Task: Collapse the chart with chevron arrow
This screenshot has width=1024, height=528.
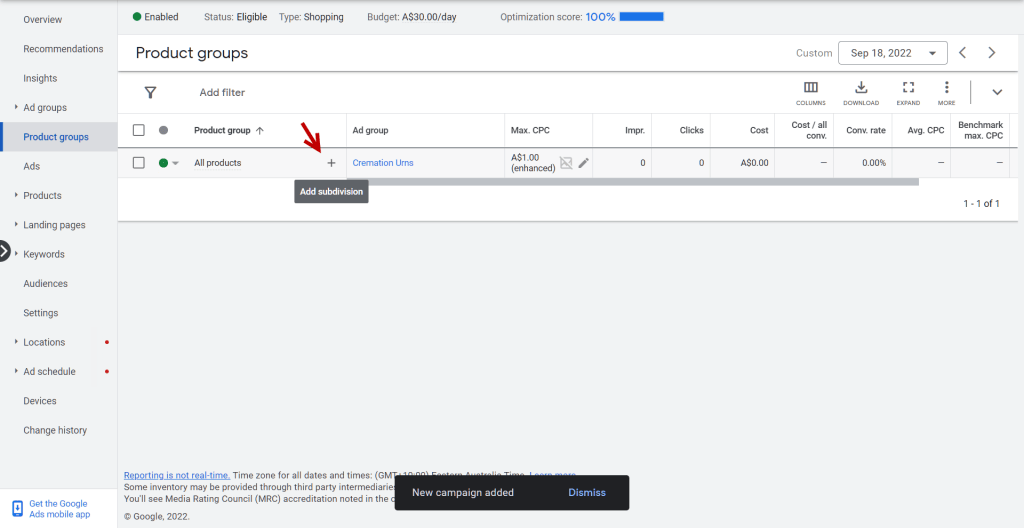Action: (x=997, y=92)
